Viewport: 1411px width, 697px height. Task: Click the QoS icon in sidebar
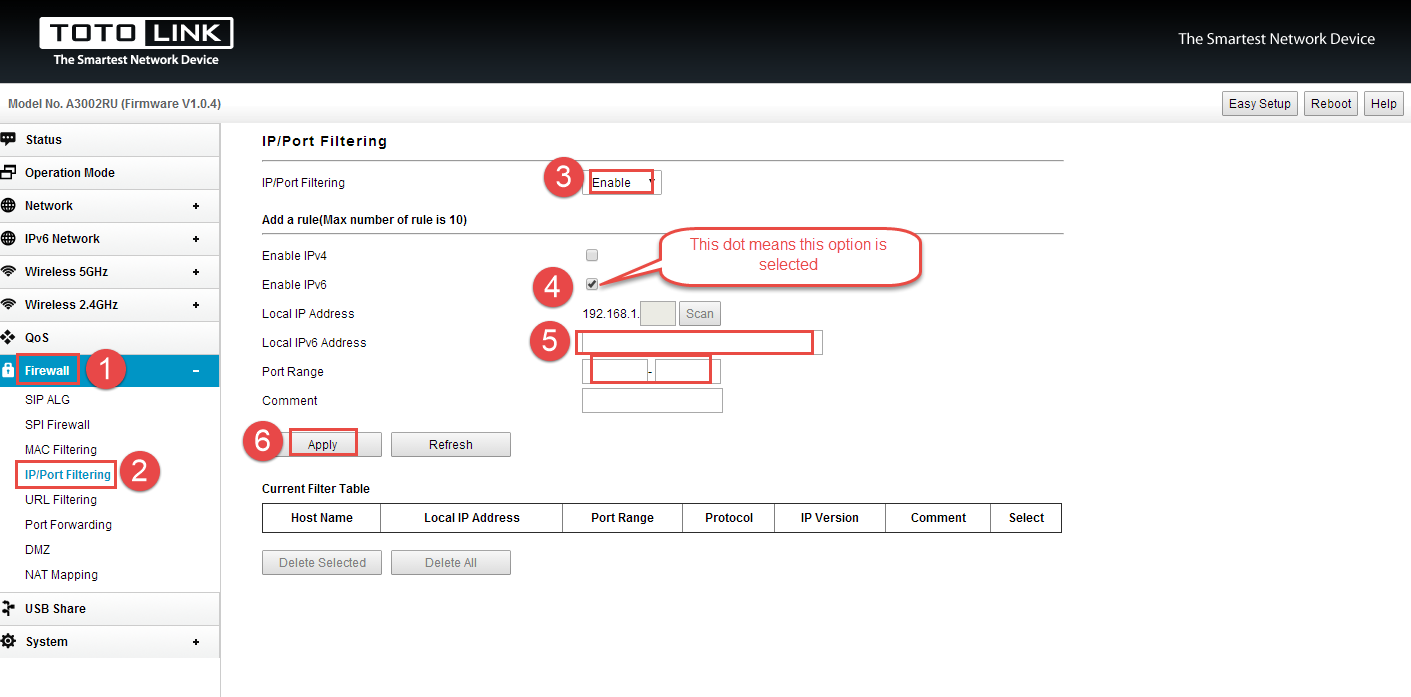[x=8, y=337]
